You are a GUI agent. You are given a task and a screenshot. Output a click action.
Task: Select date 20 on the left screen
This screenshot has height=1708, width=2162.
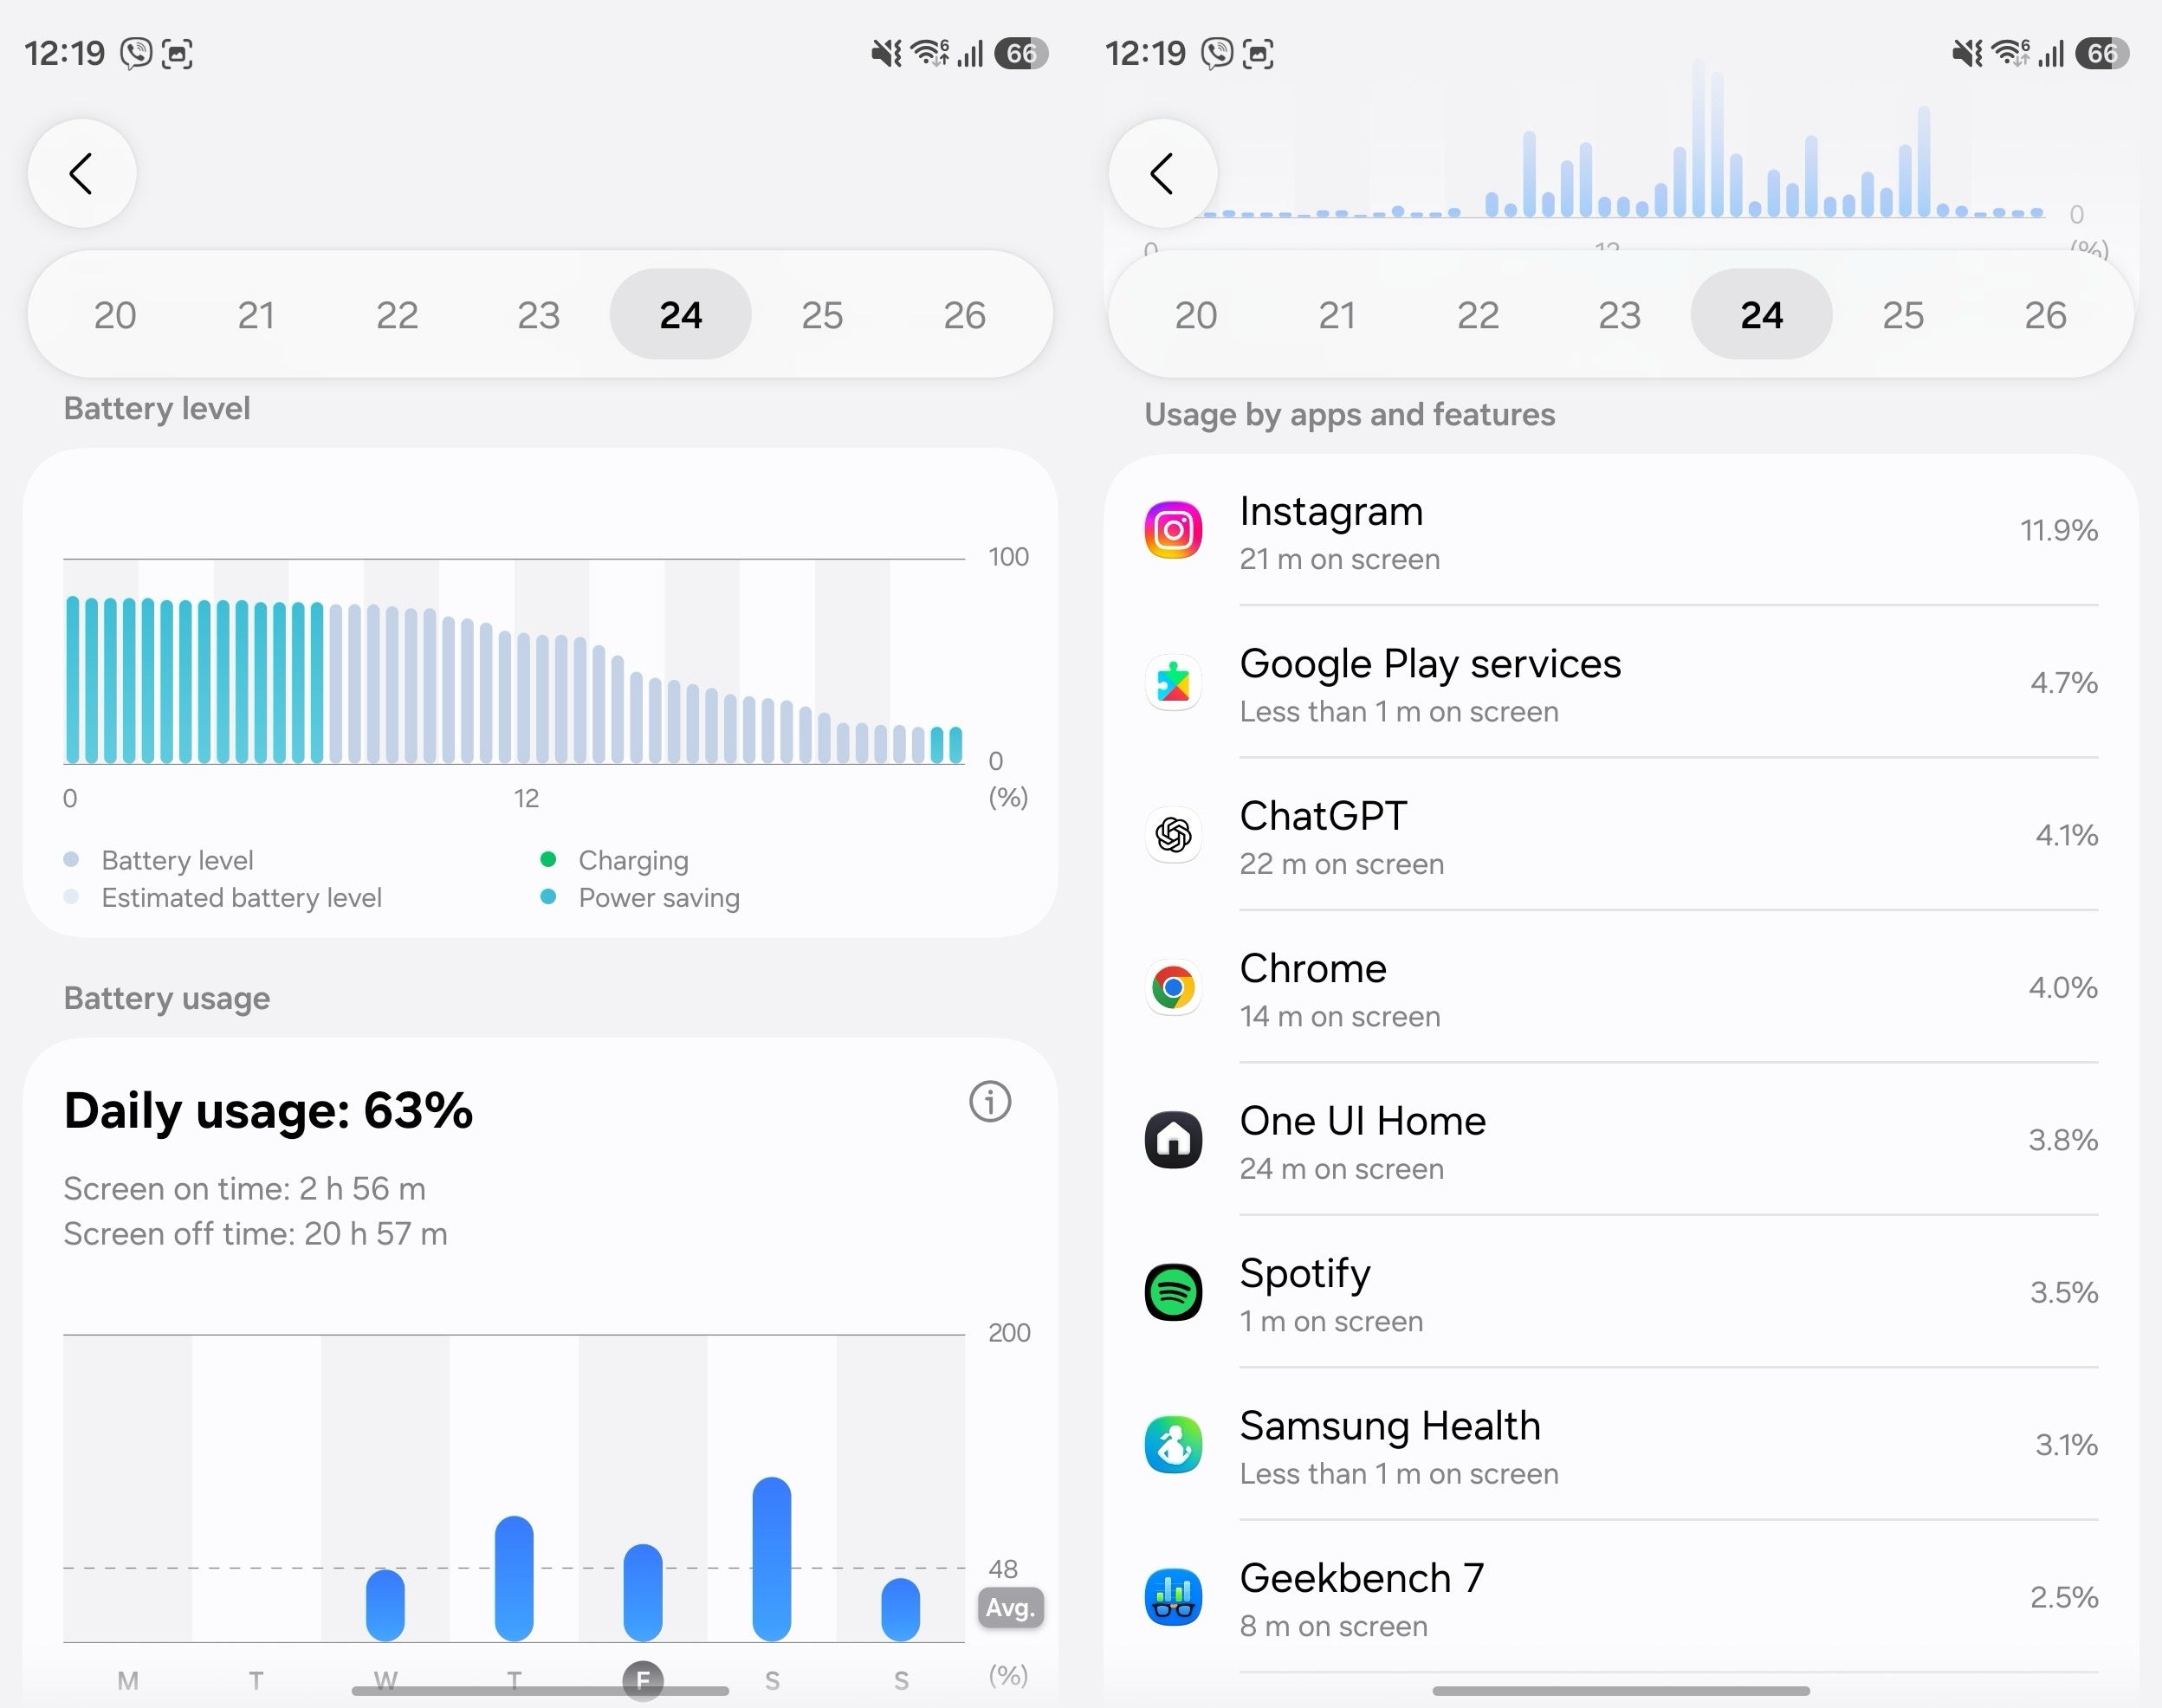click(115, 315)
